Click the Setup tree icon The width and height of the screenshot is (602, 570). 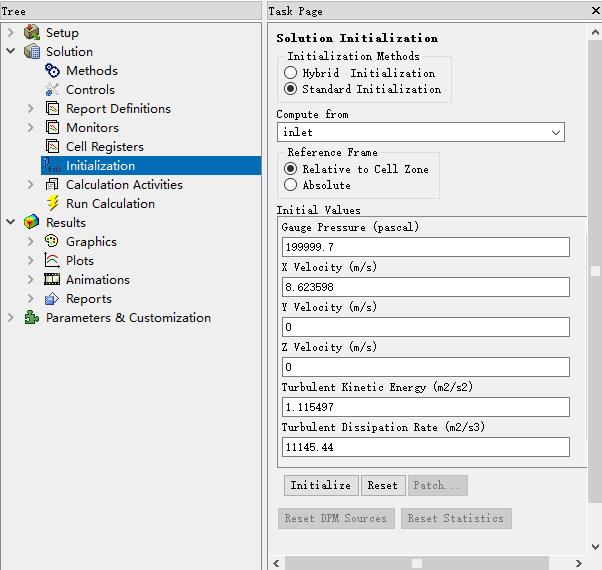click(x=32, y=32)
